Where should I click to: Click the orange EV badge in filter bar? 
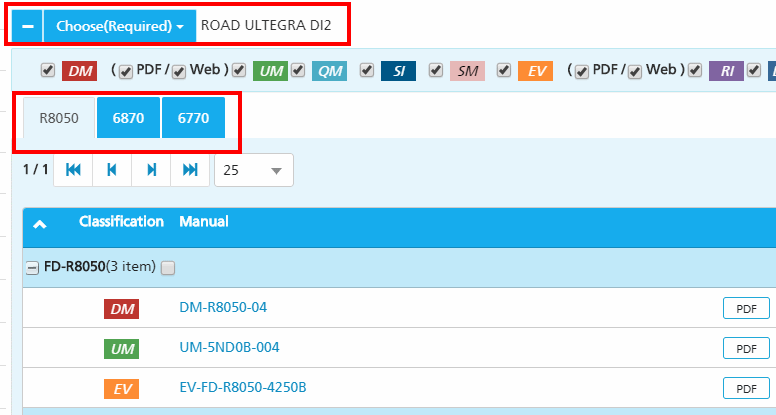coord(535,71)
